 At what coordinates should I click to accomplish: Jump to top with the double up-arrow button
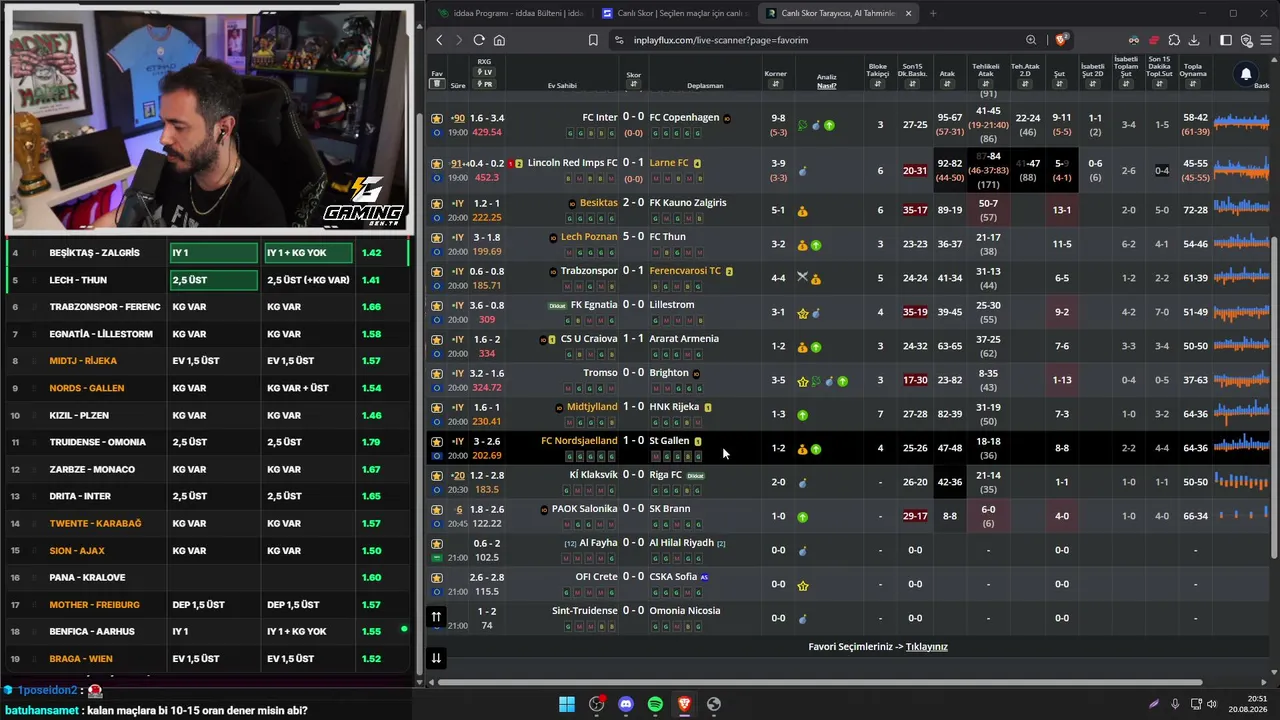tap(436, 617)
